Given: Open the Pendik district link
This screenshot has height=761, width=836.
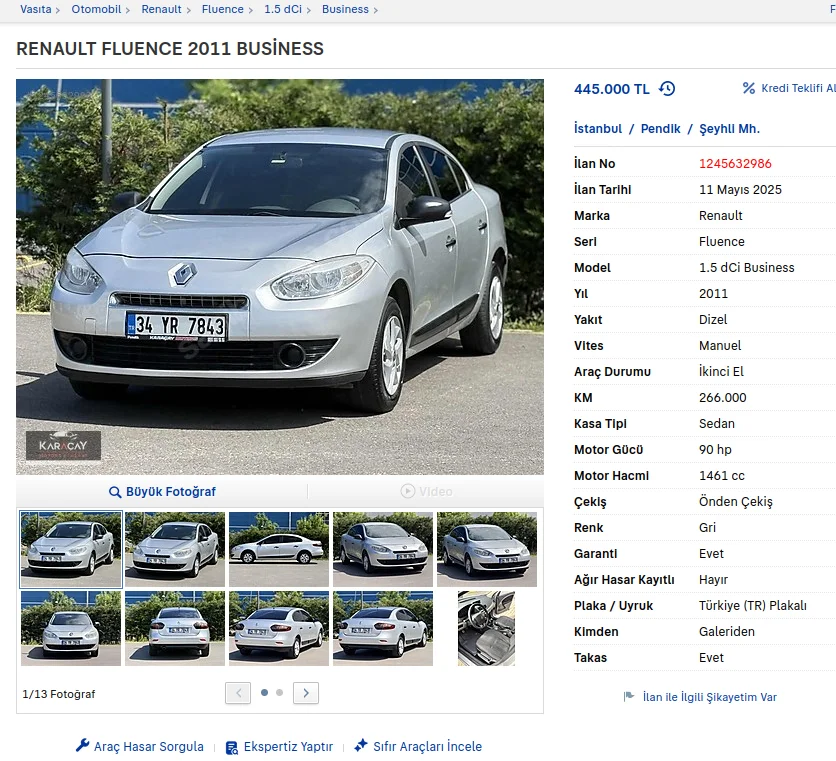Looking at the screenshot, I should tap(661, 129).
